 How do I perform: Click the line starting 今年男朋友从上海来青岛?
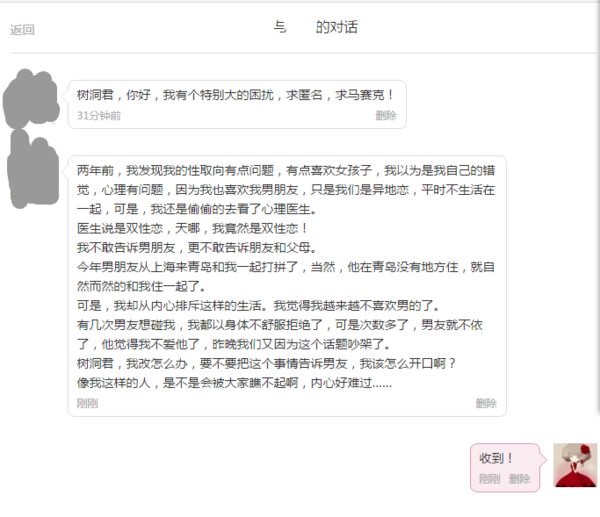285,267
